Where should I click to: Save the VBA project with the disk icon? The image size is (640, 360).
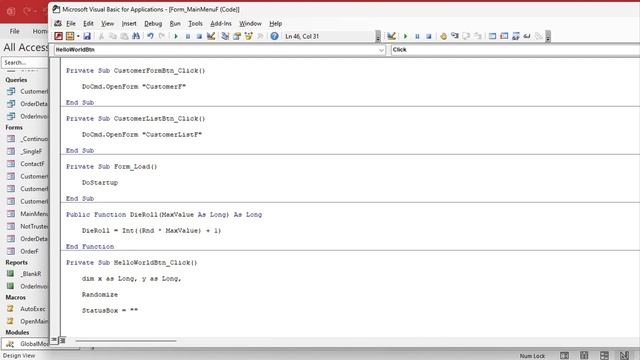[87, 36]
